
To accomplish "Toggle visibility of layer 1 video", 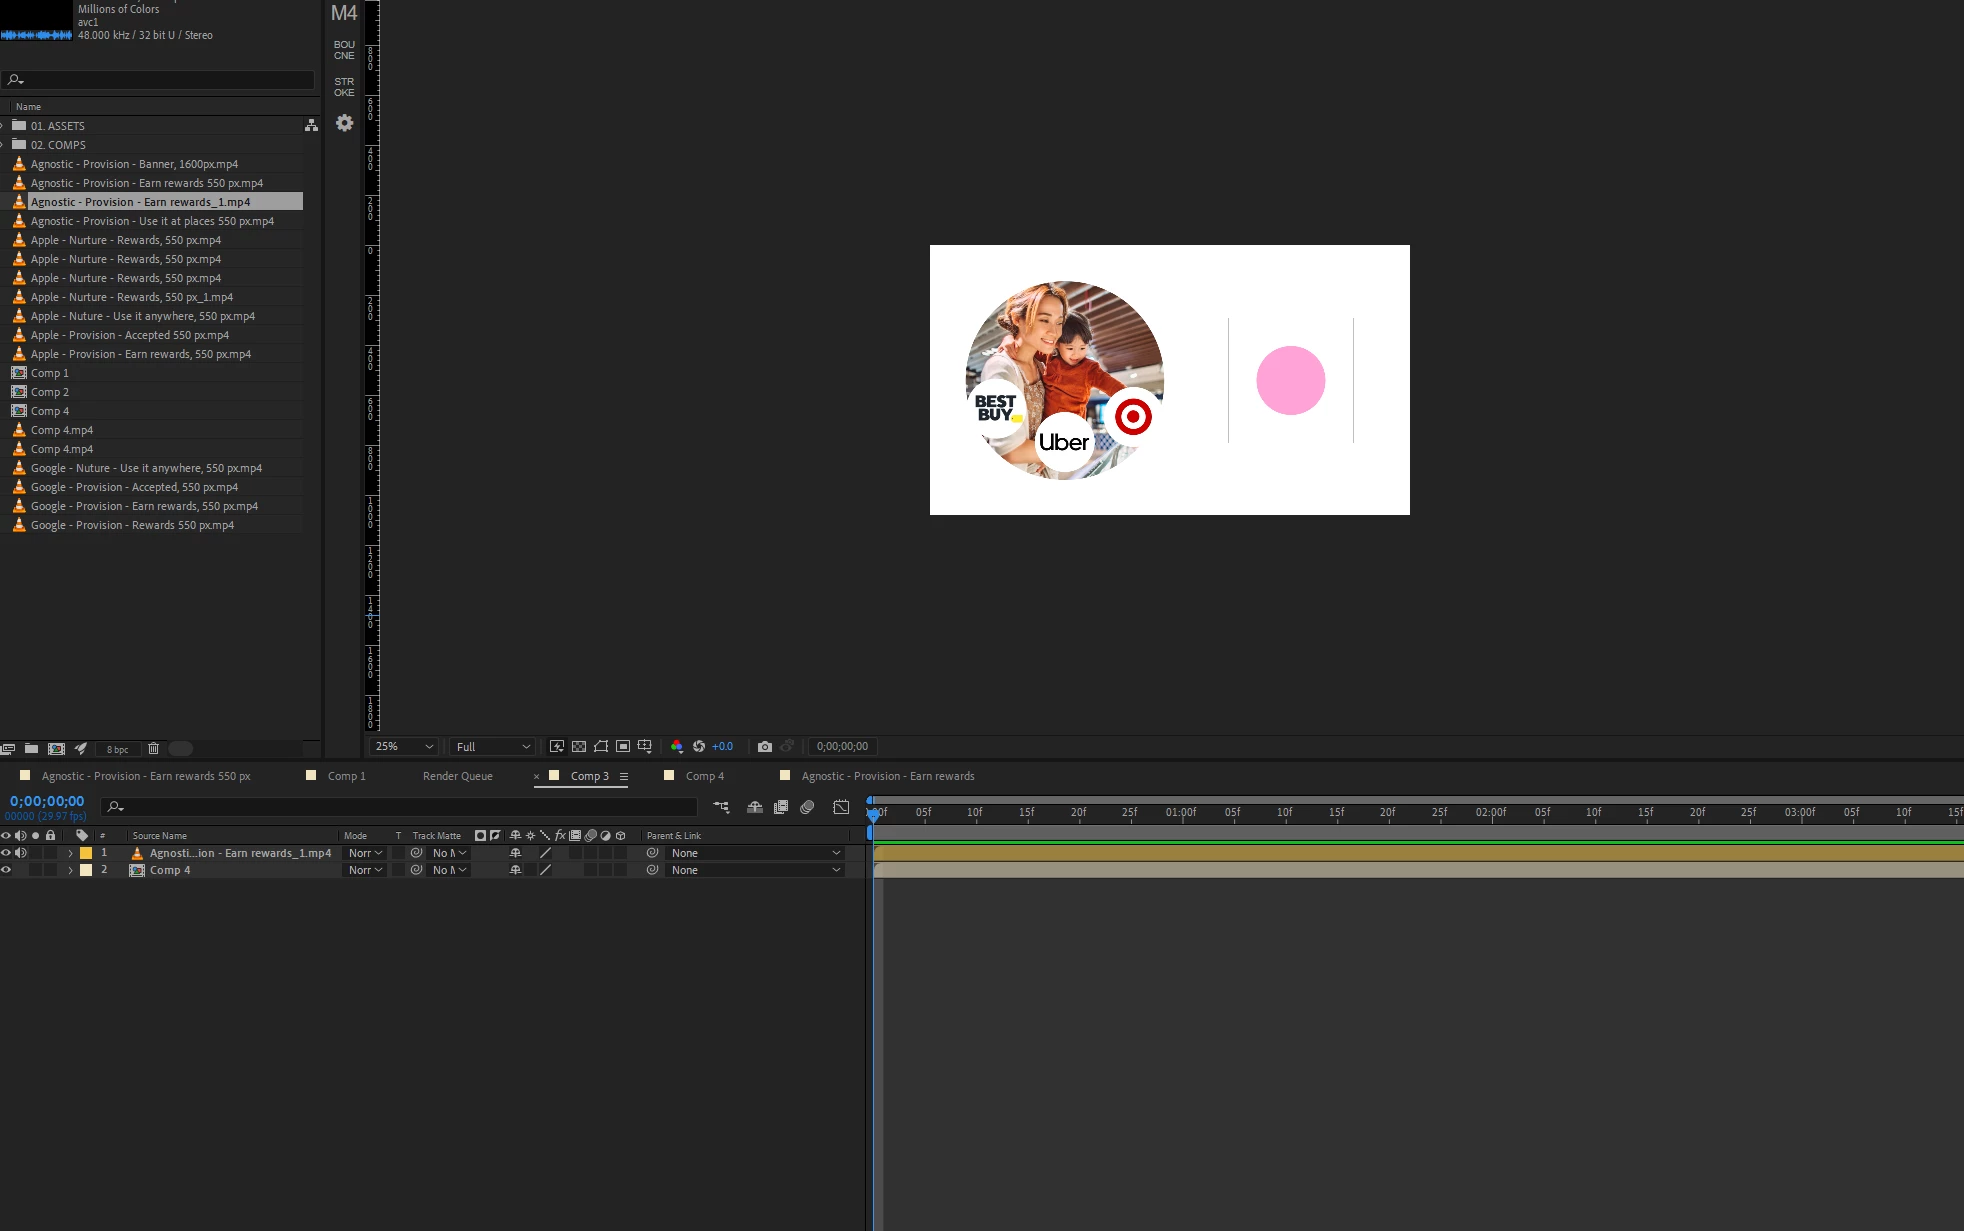I will [x=6, y=853].
